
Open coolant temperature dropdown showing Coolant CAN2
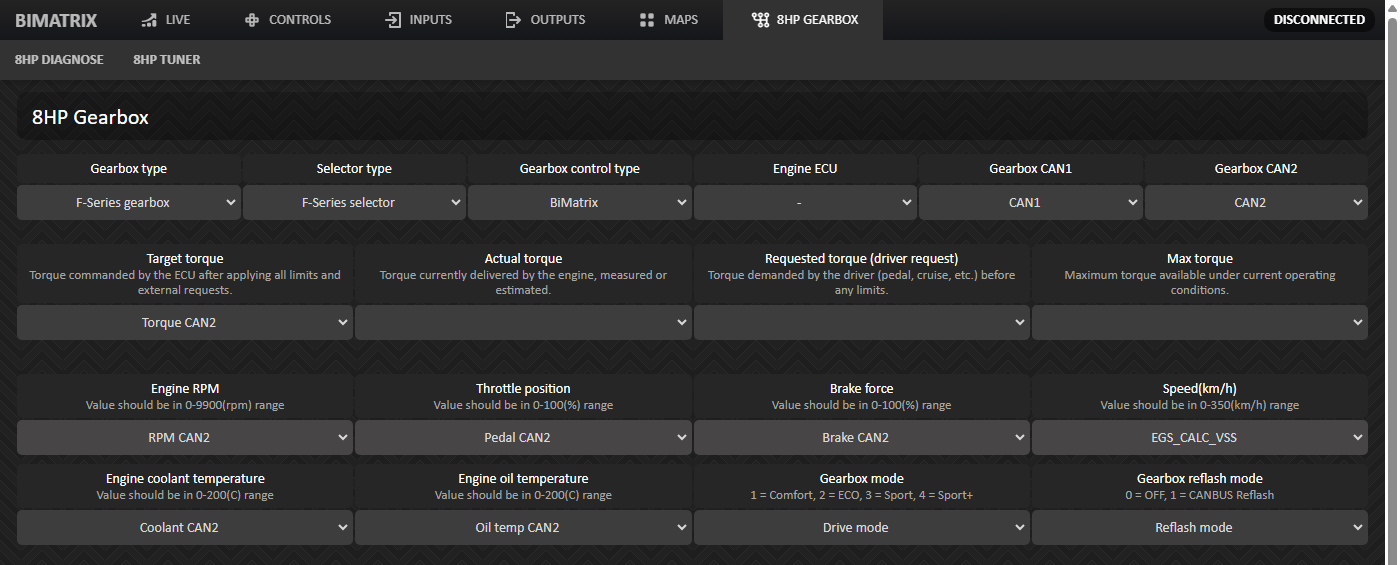[x=185, y=528]
